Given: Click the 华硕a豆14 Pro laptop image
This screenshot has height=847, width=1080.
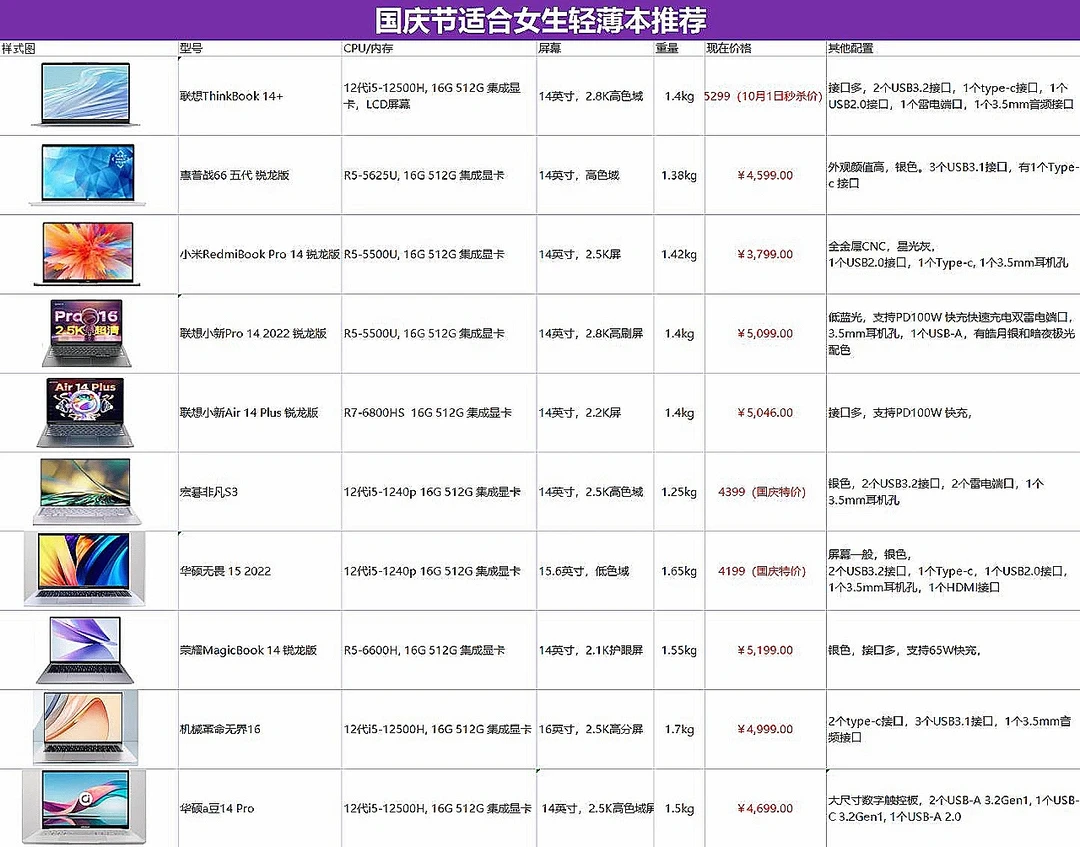Looking at the screenshot, I should pos(85,807).
